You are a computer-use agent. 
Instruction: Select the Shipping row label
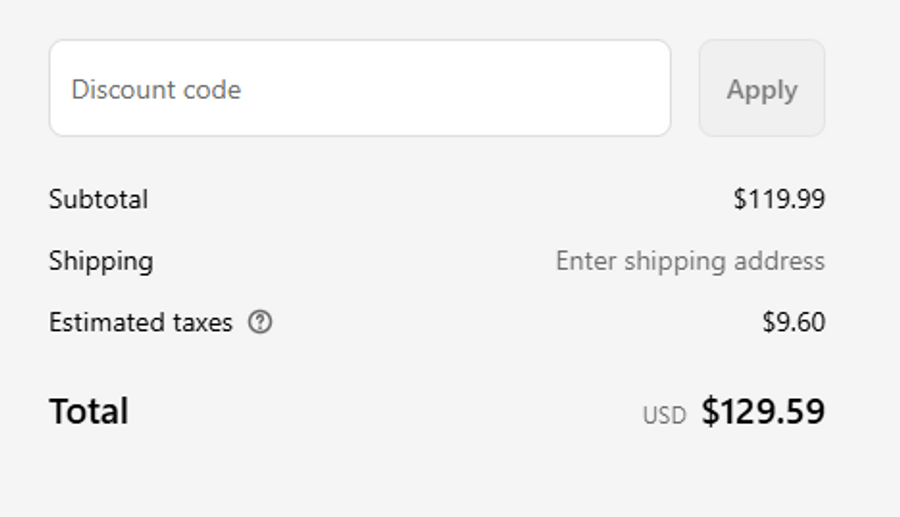[101, 261]
